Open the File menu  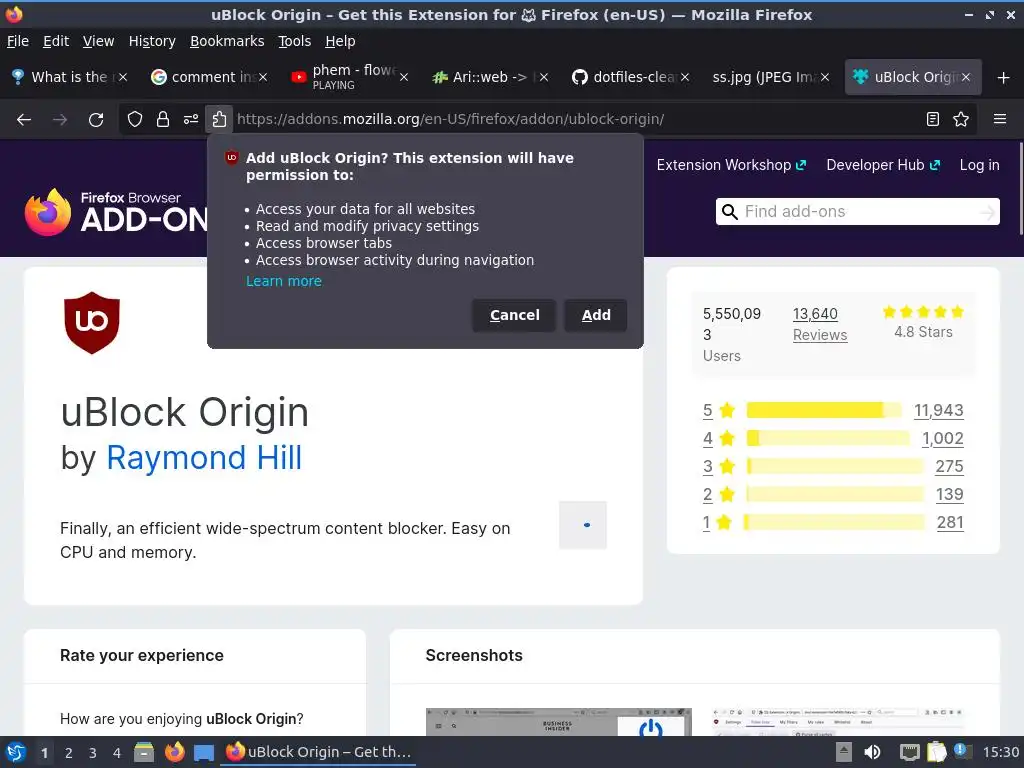(18, 41)
